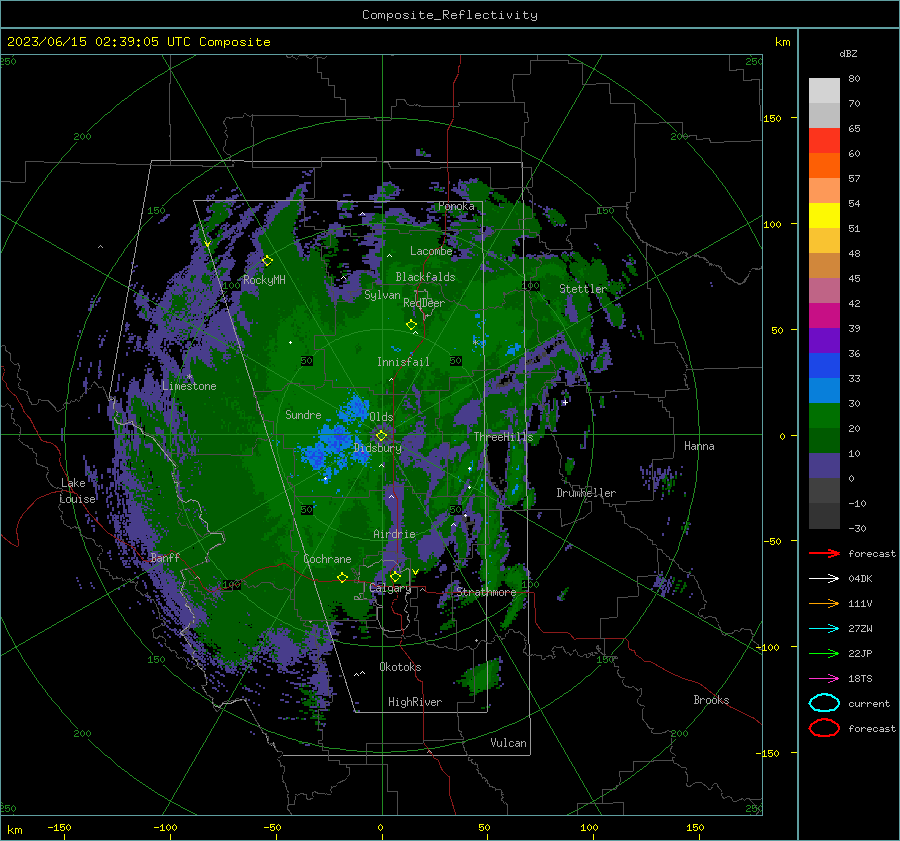Click the yellow diamond marker near RockyMH
900x841 pixels.
tap(267, 261)
